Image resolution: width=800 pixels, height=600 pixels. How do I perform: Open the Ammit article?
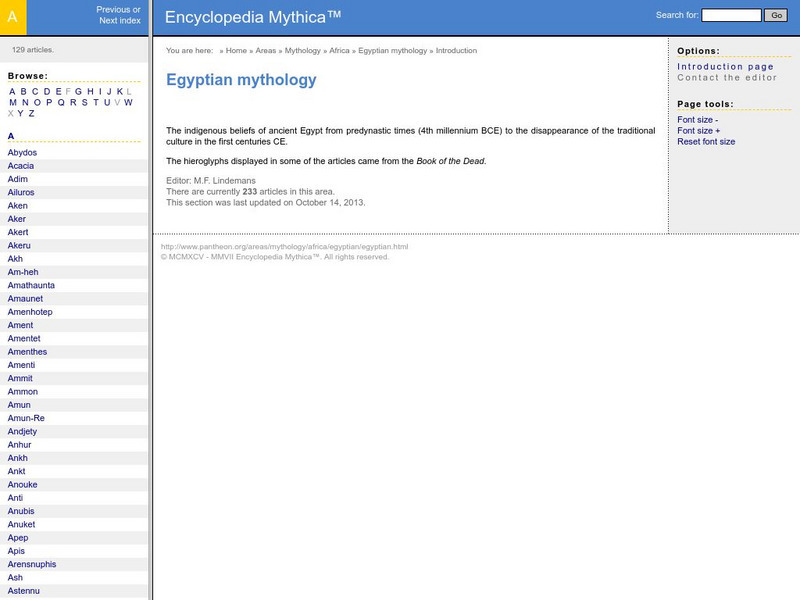pyautogui.click(x=20, y=378)
